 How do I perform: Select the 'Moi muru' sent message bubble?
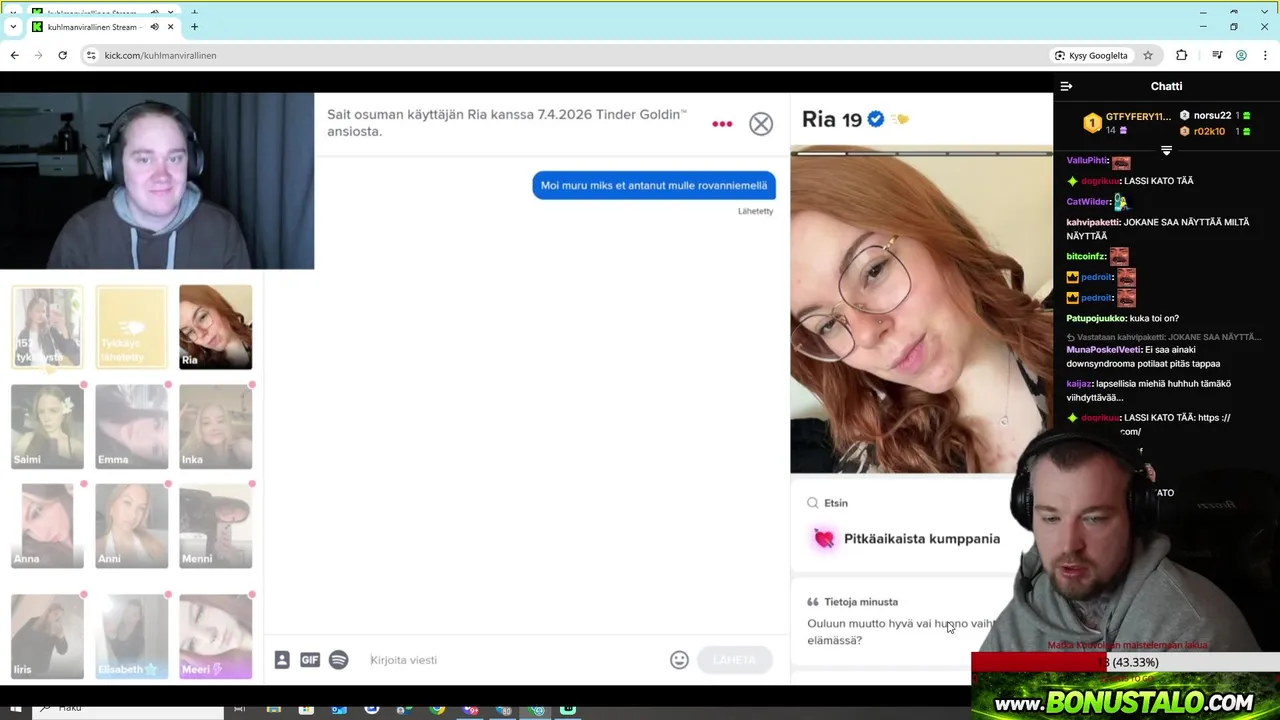point(654,185)
